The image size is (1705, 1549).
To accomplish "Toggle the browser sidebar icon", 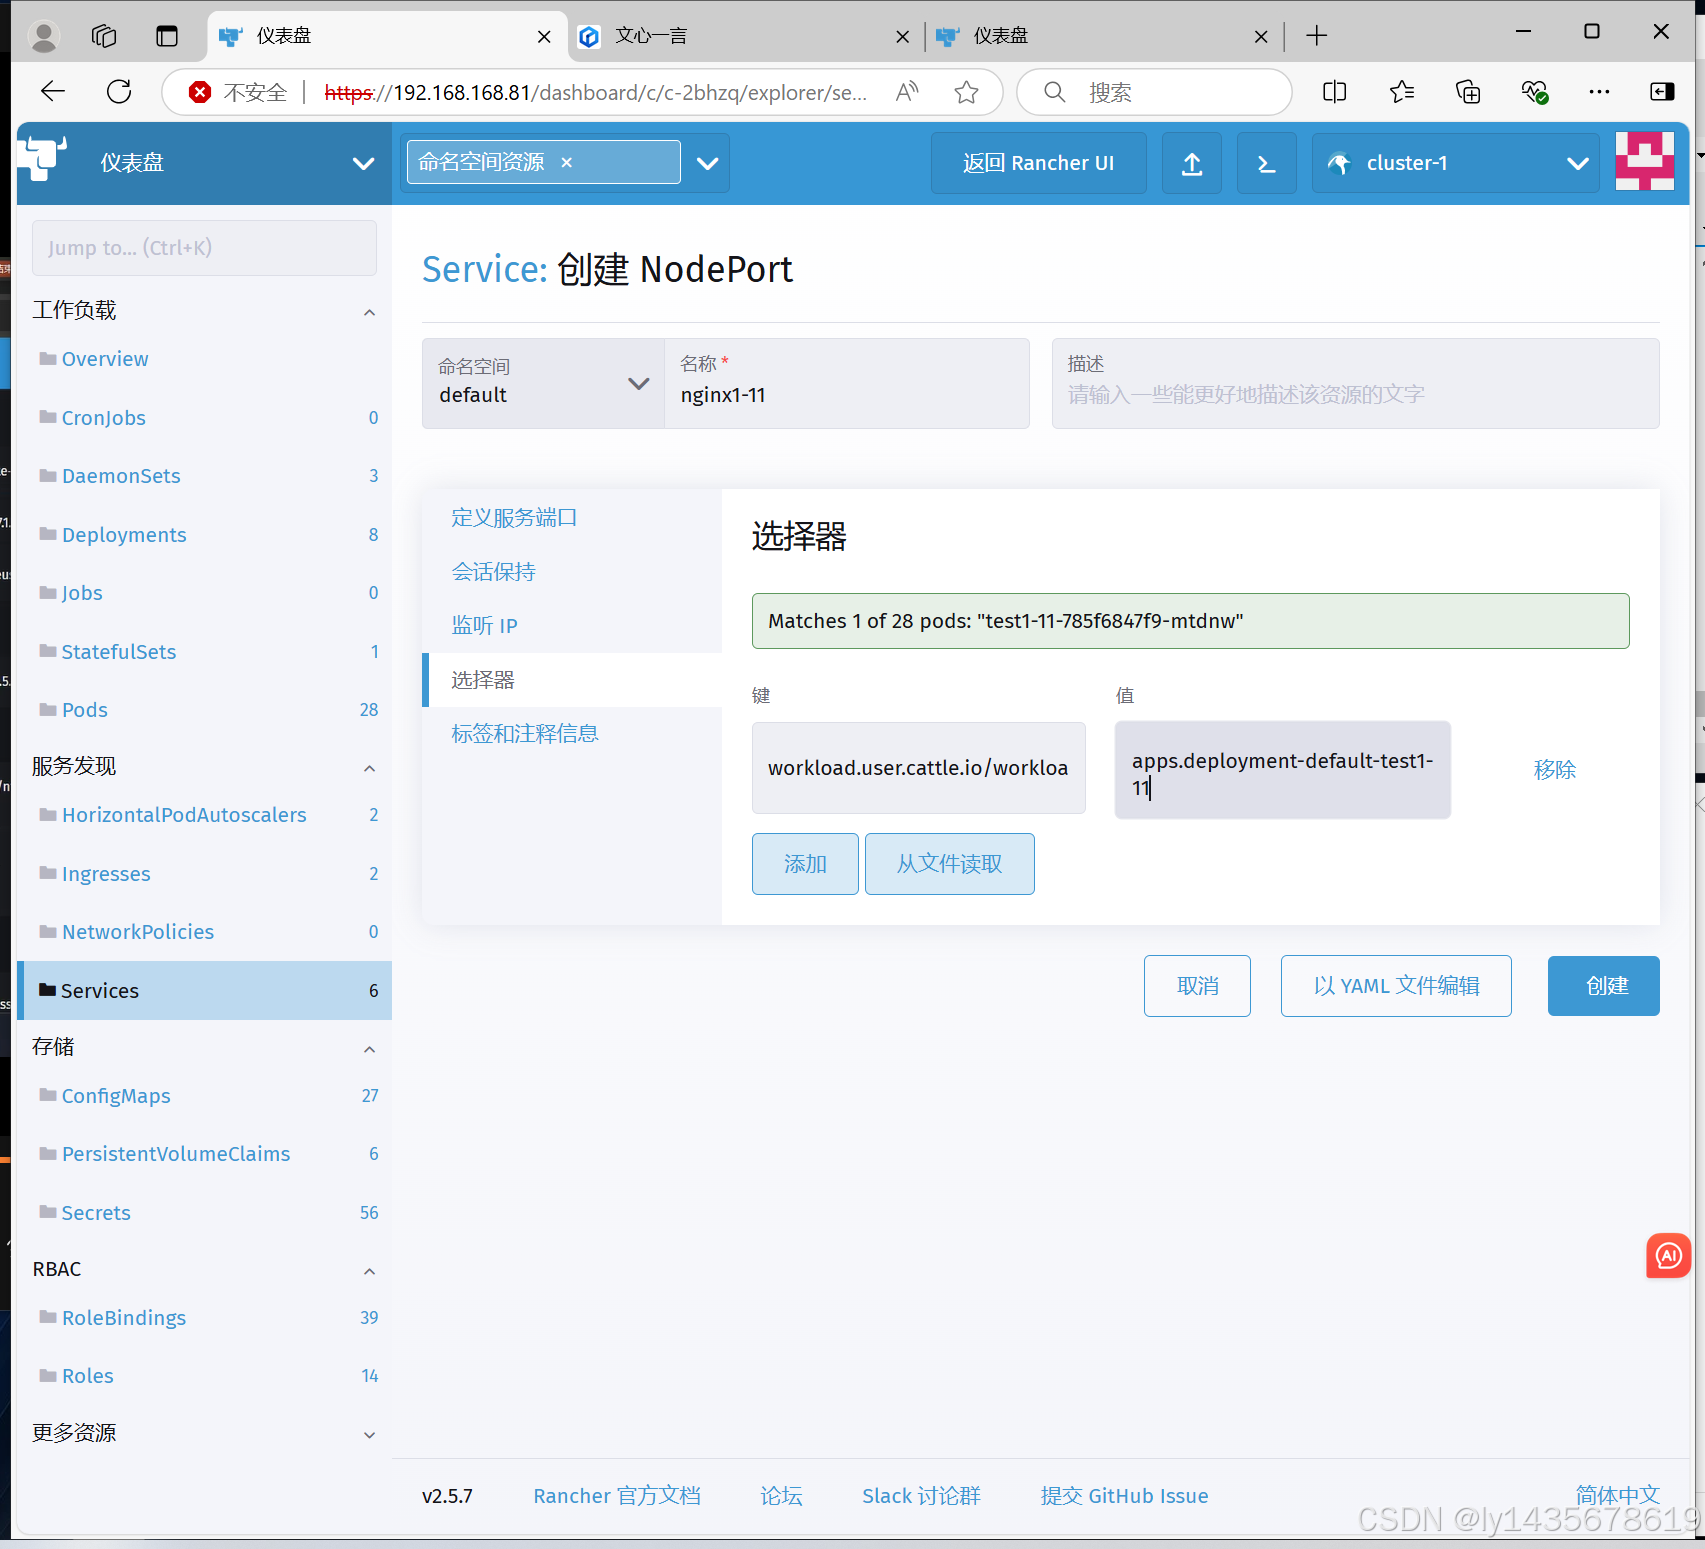I will coord(1661,92).
